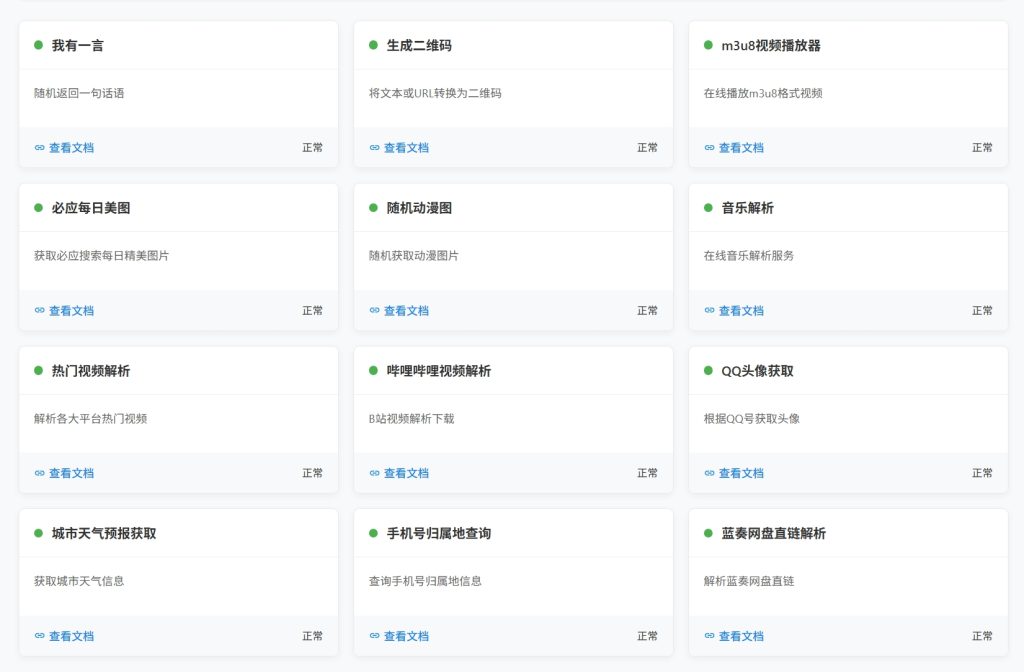Open 查看文档 for 蓝奏网盘直链解析
The width and height of the screenshot is (1024, 672).
(741, 636)
